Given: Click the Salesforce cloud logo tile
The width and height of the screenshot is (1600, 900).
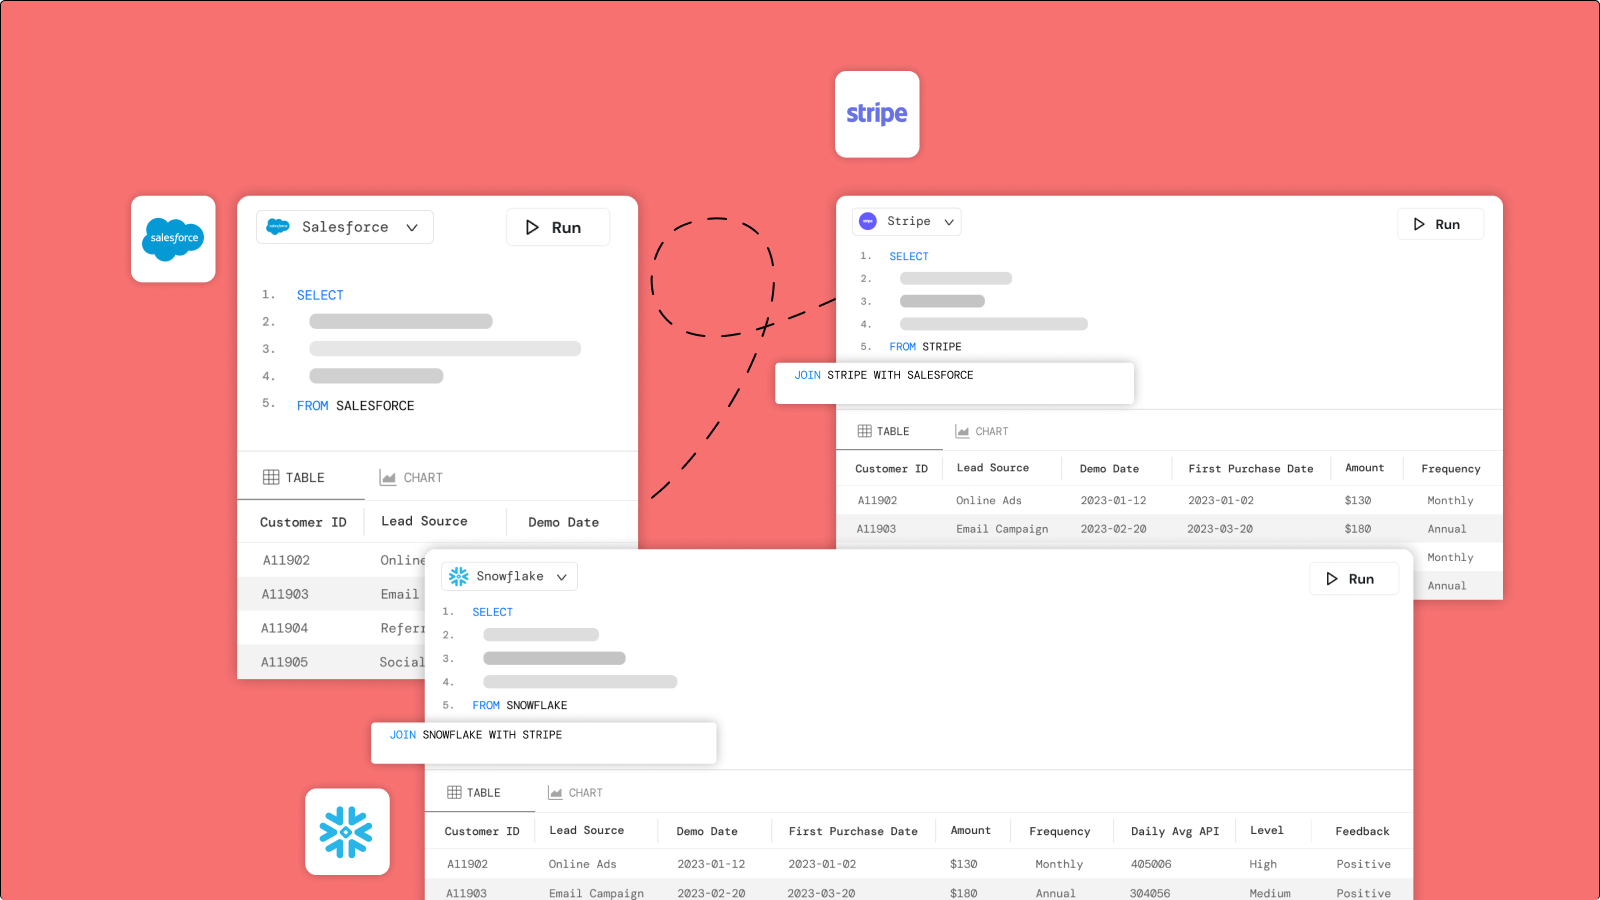Looking at the screenshot, I should pyautogui.click(x=173, y=239).
